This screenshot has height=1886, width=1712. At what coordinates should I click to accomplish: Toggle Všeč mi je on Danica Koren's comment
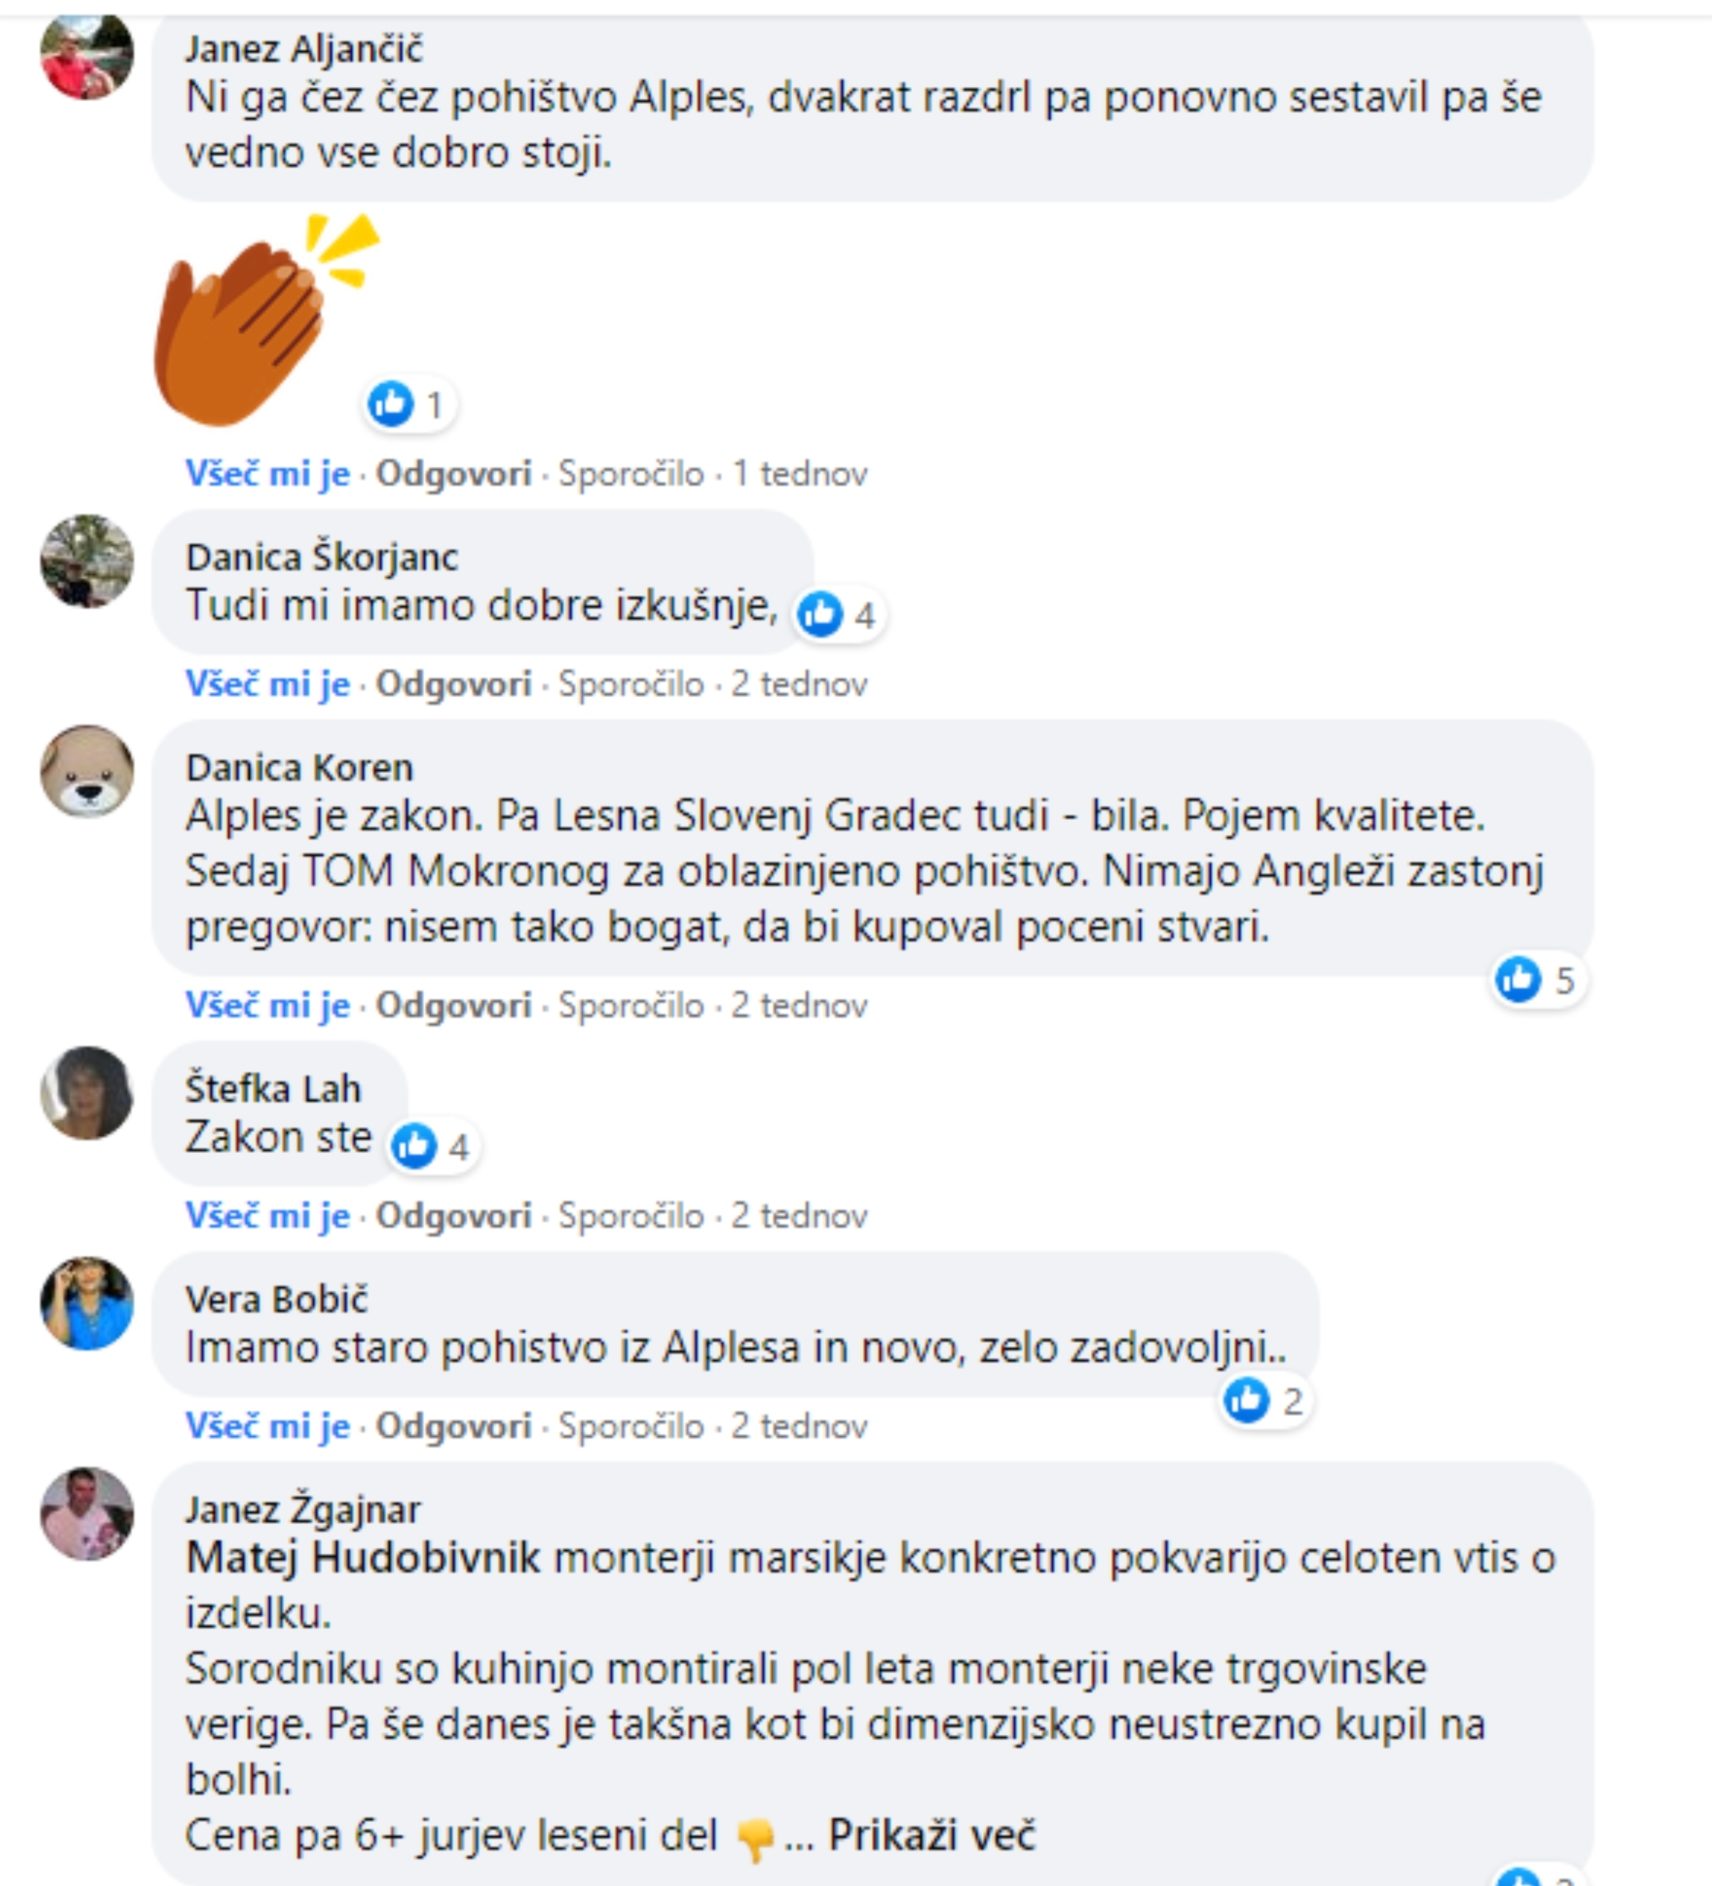(267, 1005)
